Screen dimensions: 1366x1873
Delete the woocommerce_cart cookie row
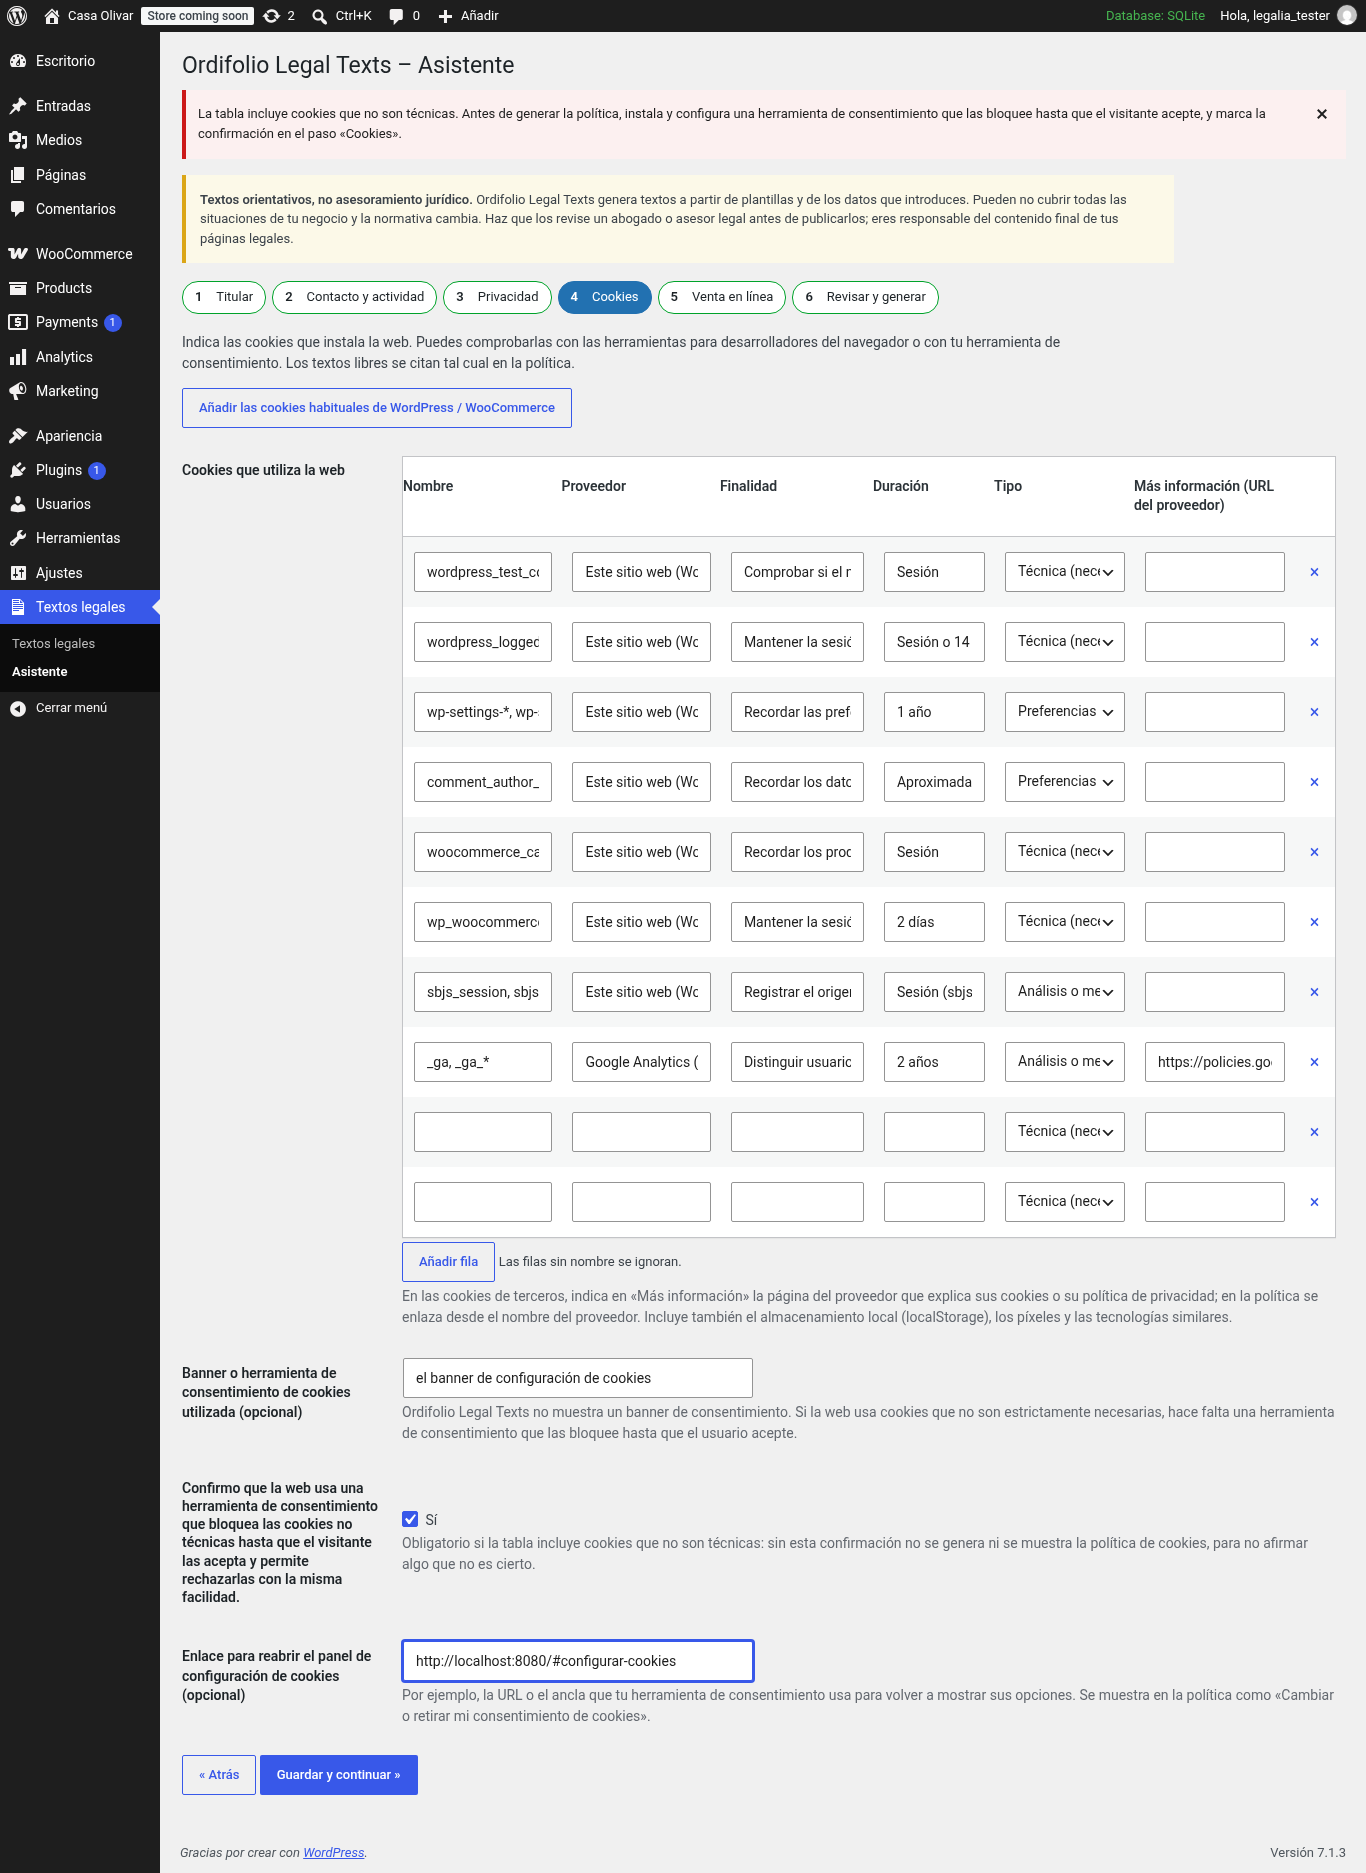(x=1314, y=852)
